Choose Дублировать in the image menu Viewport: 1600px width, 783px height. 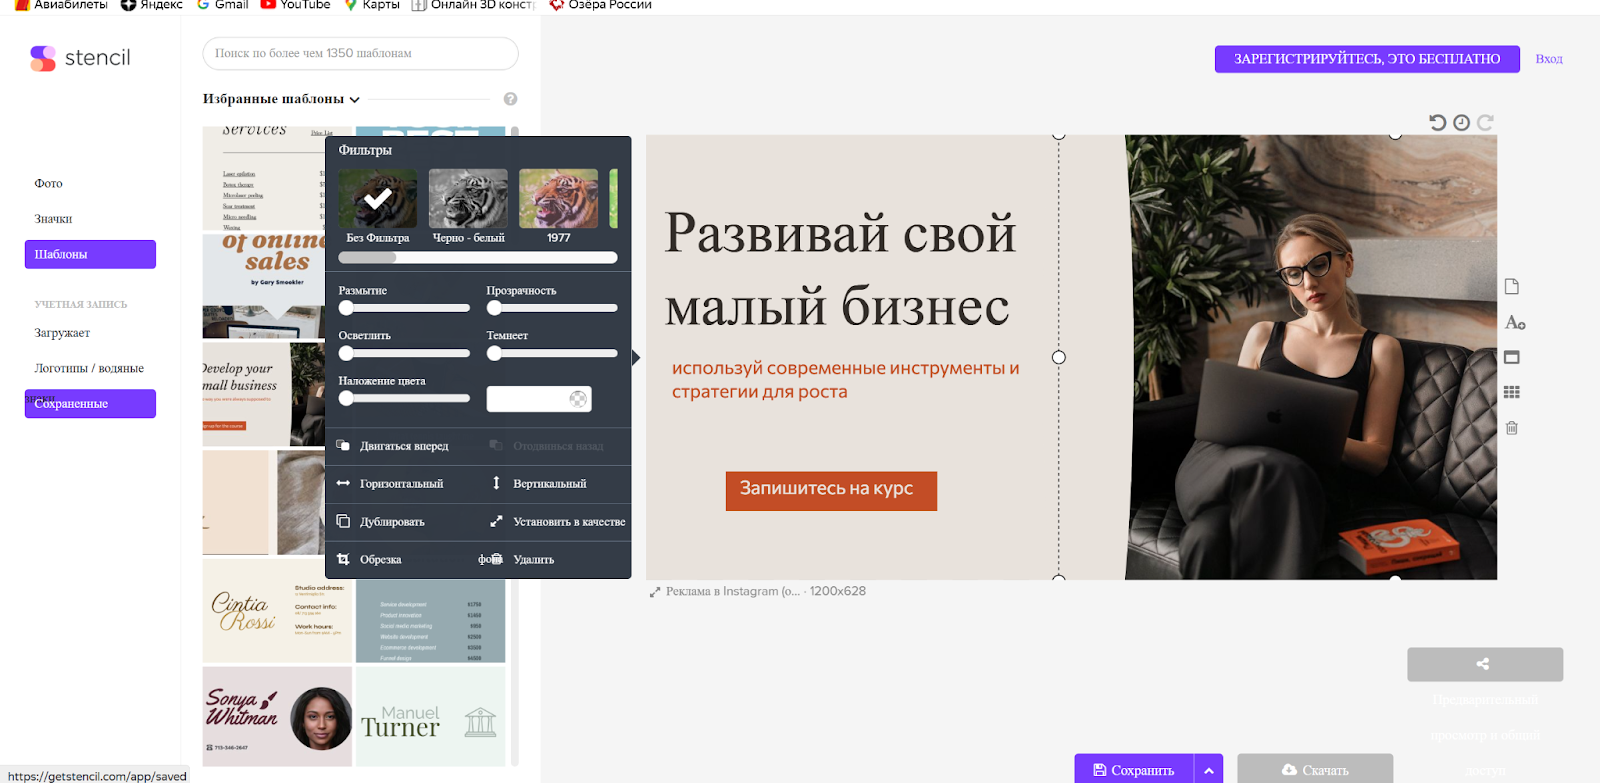point(392,522)
